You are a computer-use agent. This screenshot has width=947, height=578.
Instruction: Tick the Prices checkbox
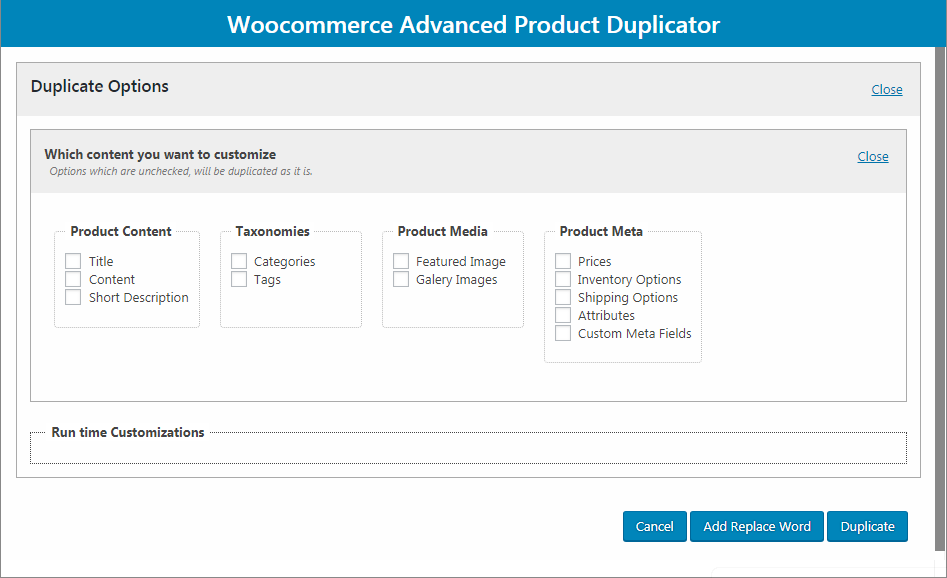[563, 261]
